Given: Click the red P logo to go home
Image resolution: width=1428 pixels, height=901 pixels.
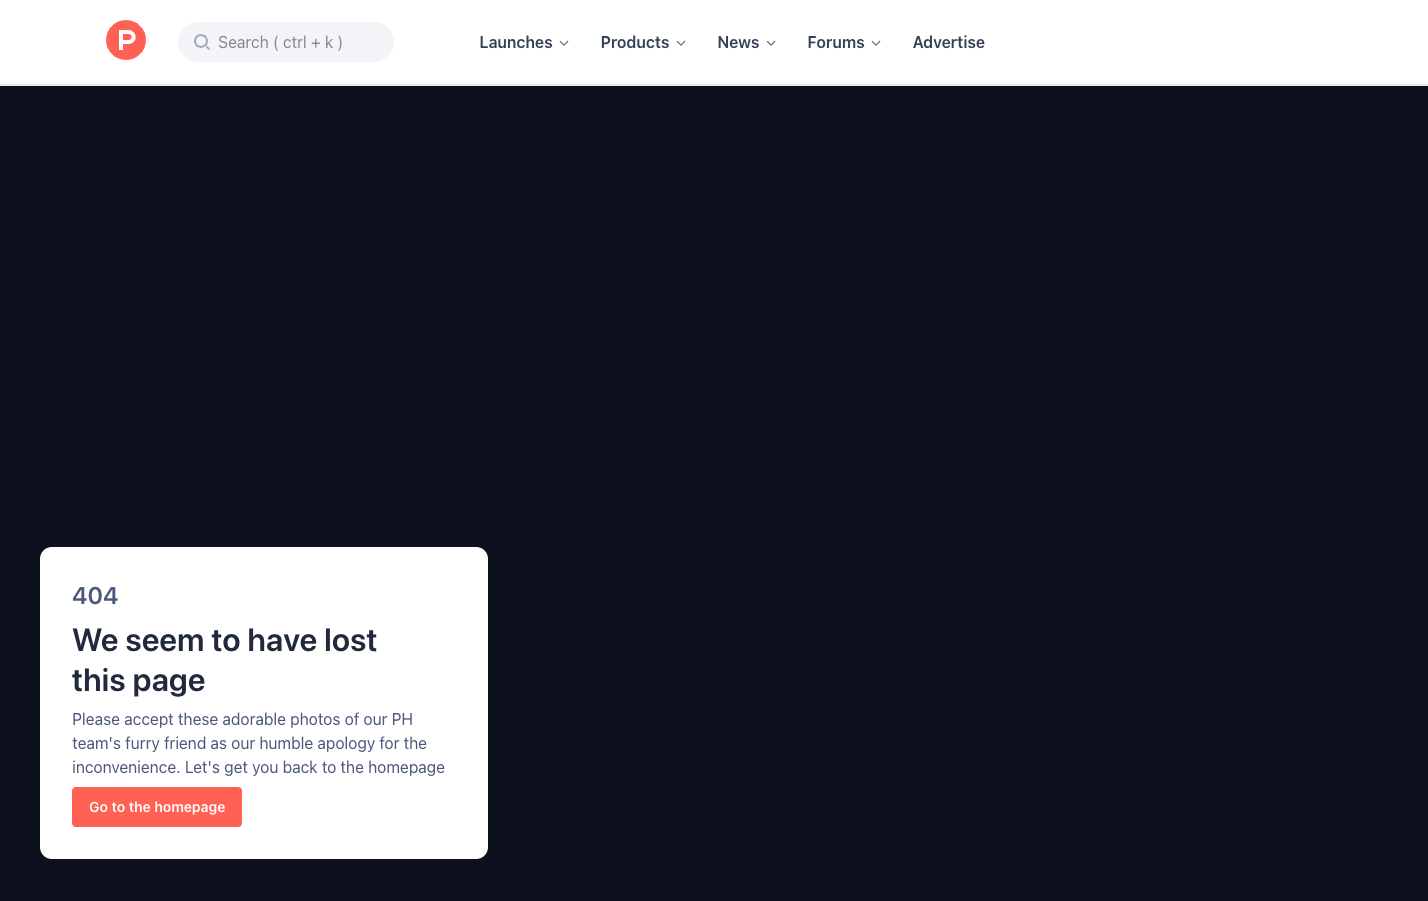Looking at the screenshot, I should (126, 40).
